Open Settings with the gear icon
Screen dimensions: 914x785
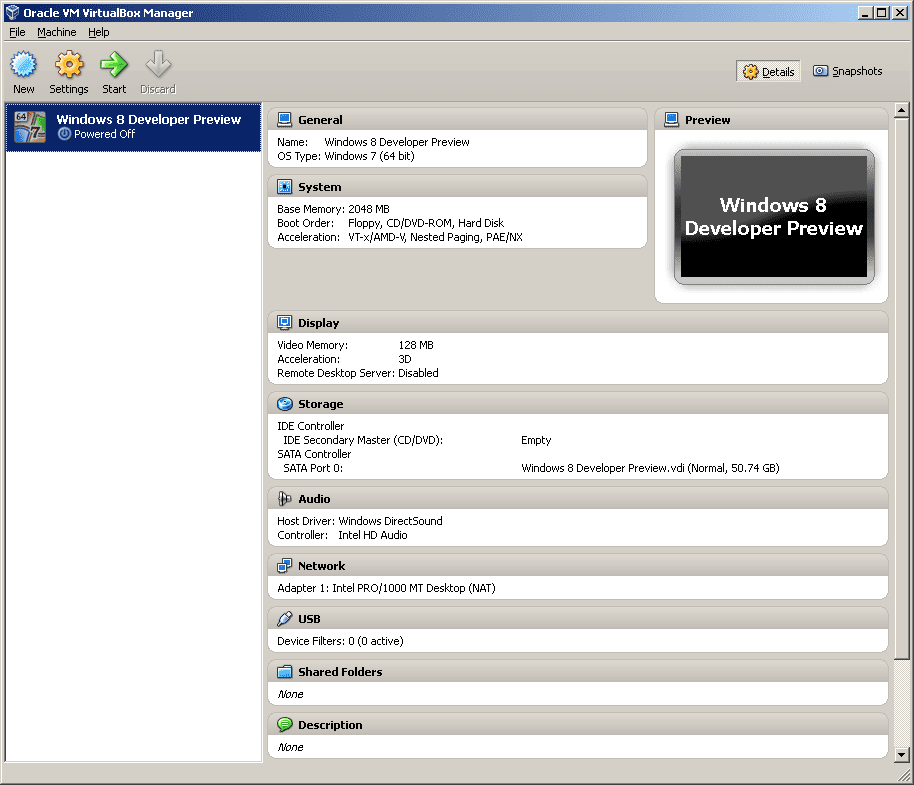tap(69, 64)
